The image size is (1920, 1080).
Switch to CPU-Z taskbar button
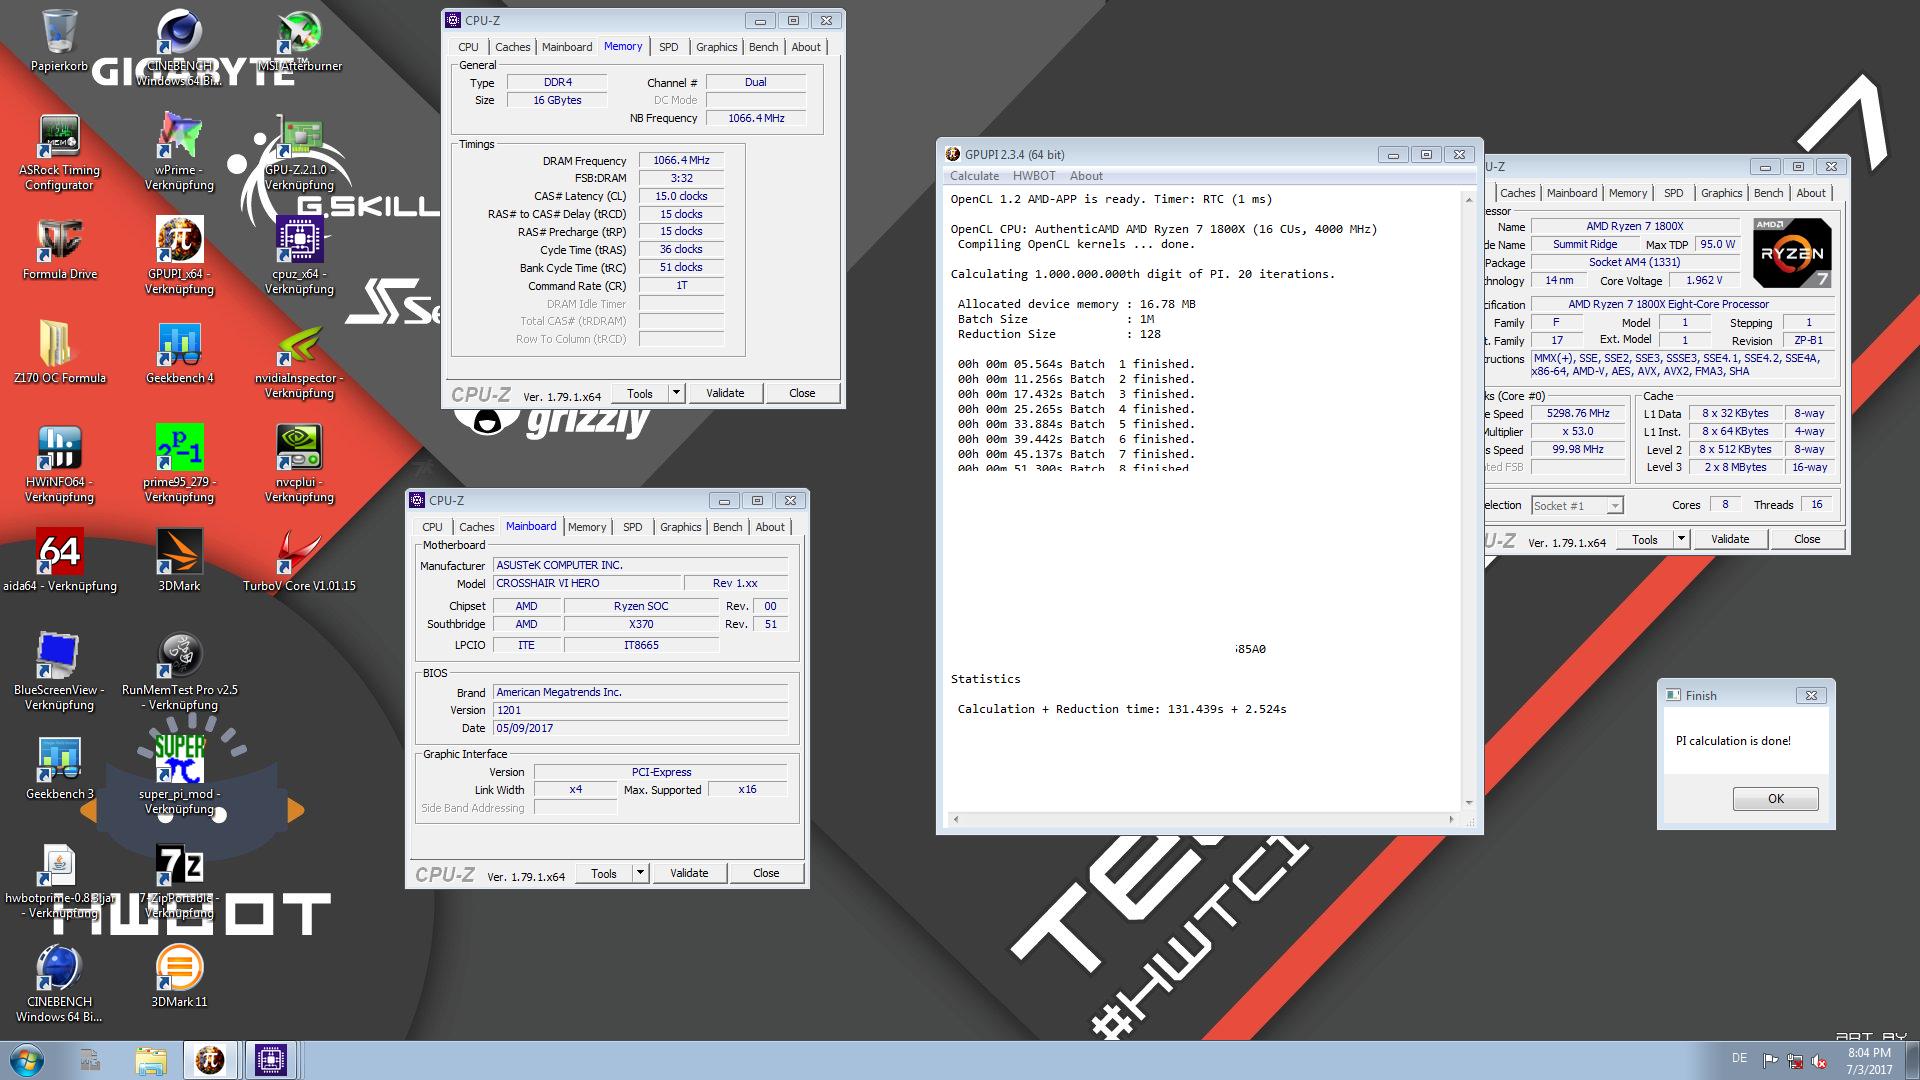[x=270, y=1060]
